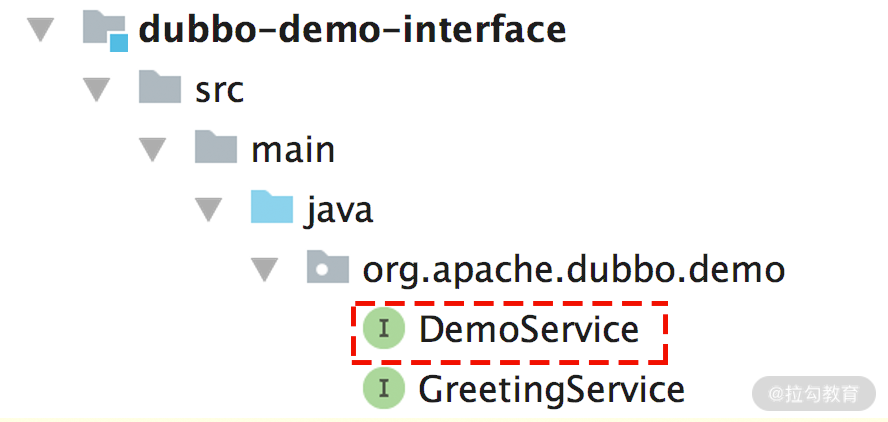
Task: Collapse the org.apache.dubbo.demo package arrow
Action: coord(266,270)
